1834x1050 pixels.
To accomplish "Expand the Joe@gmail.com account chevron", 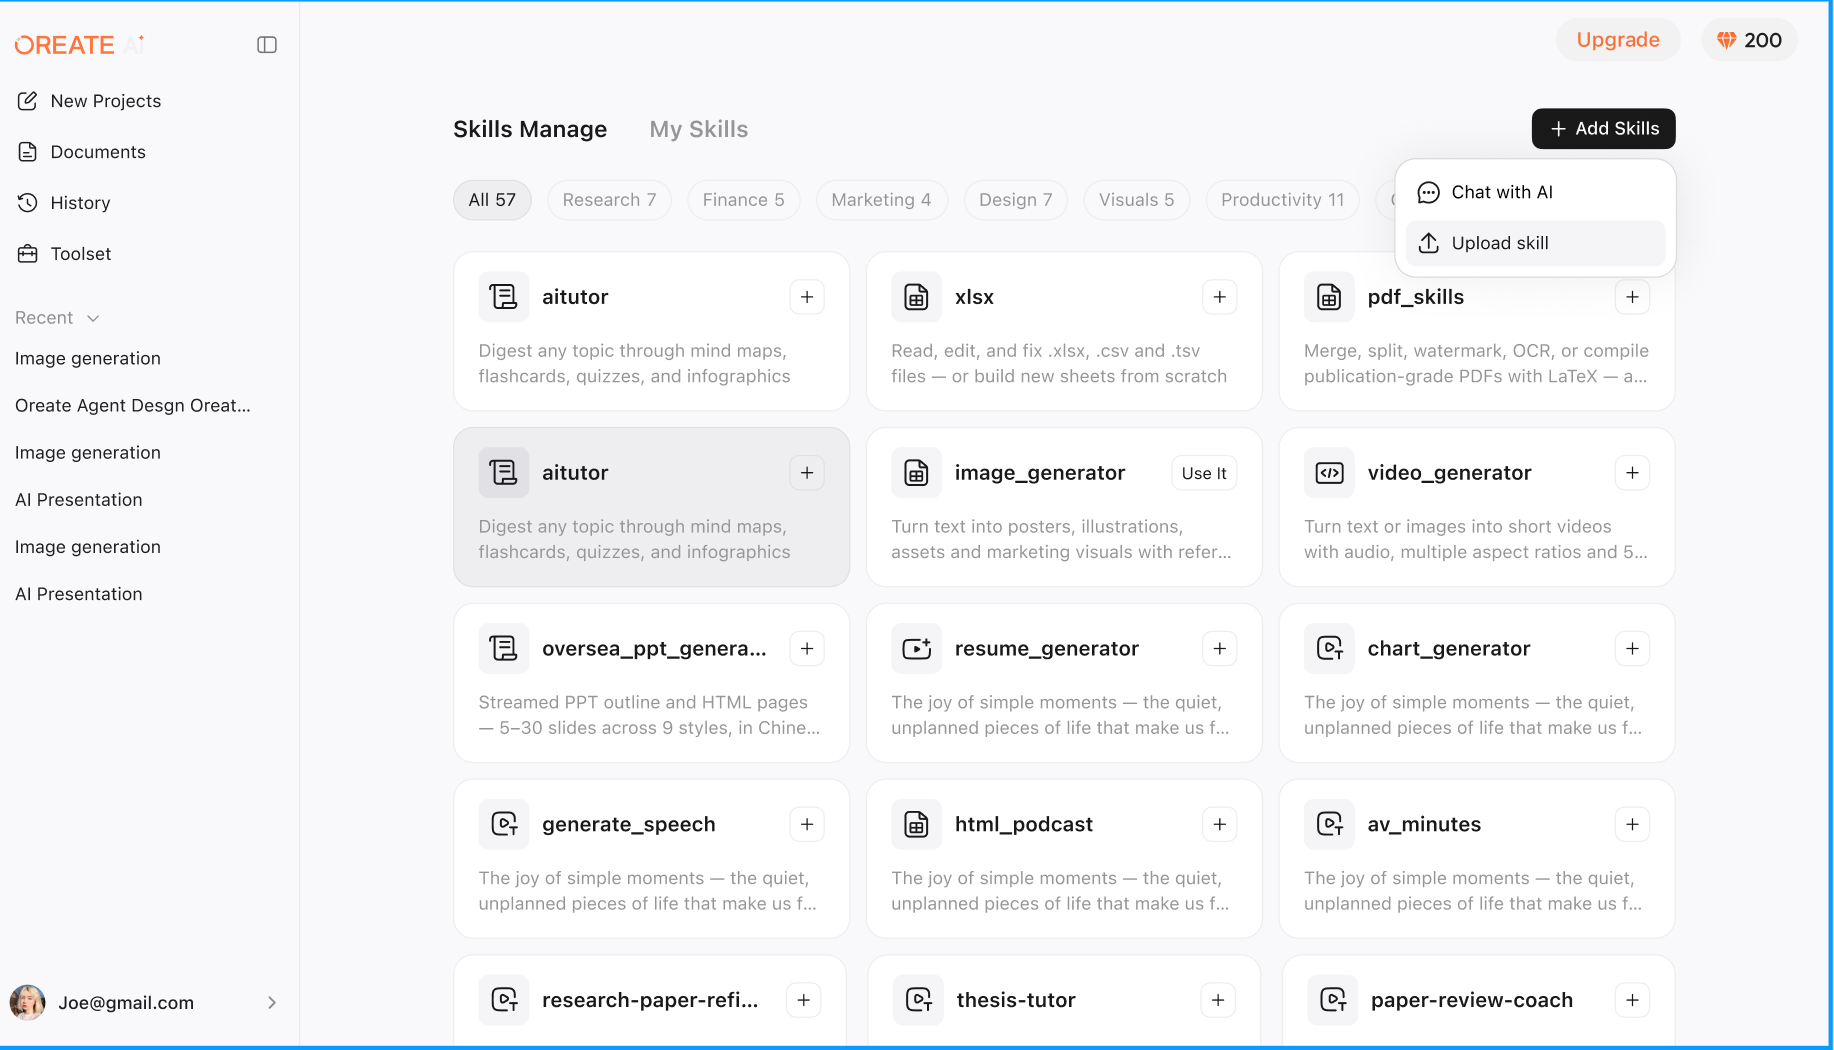I will tap(272, 1003).
